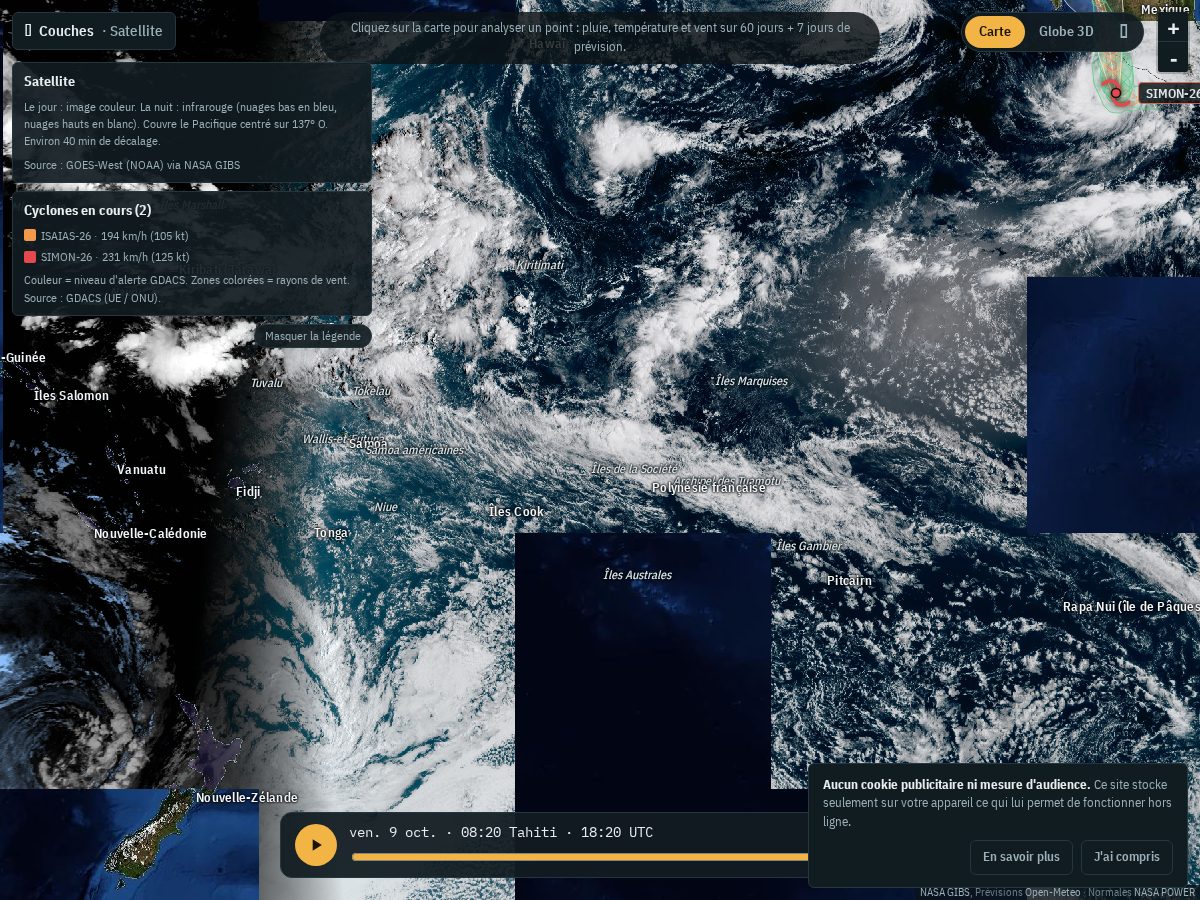This screenshot has height=900, width=1200.
Task: Select ISAIAS-26 cyclone in the legend
Action: coord(106,236)
